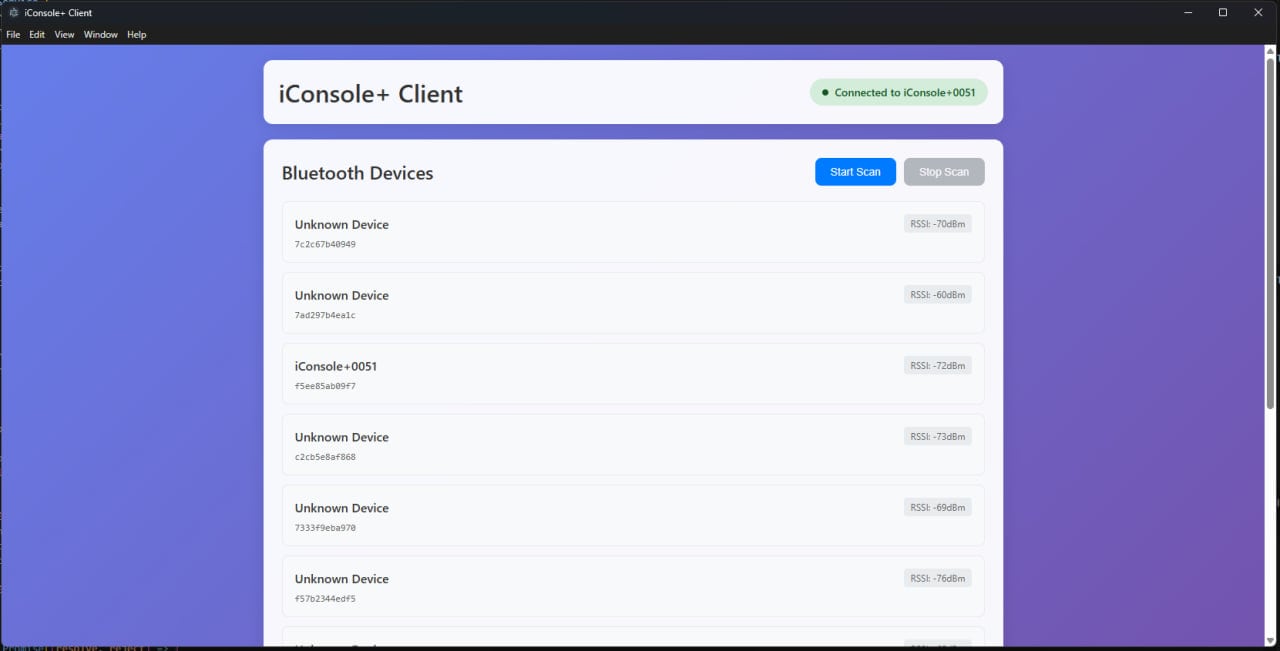Click the RSSI: -73dBm badge
This screenshot has height=651, width=1280.
click(937, 437)
